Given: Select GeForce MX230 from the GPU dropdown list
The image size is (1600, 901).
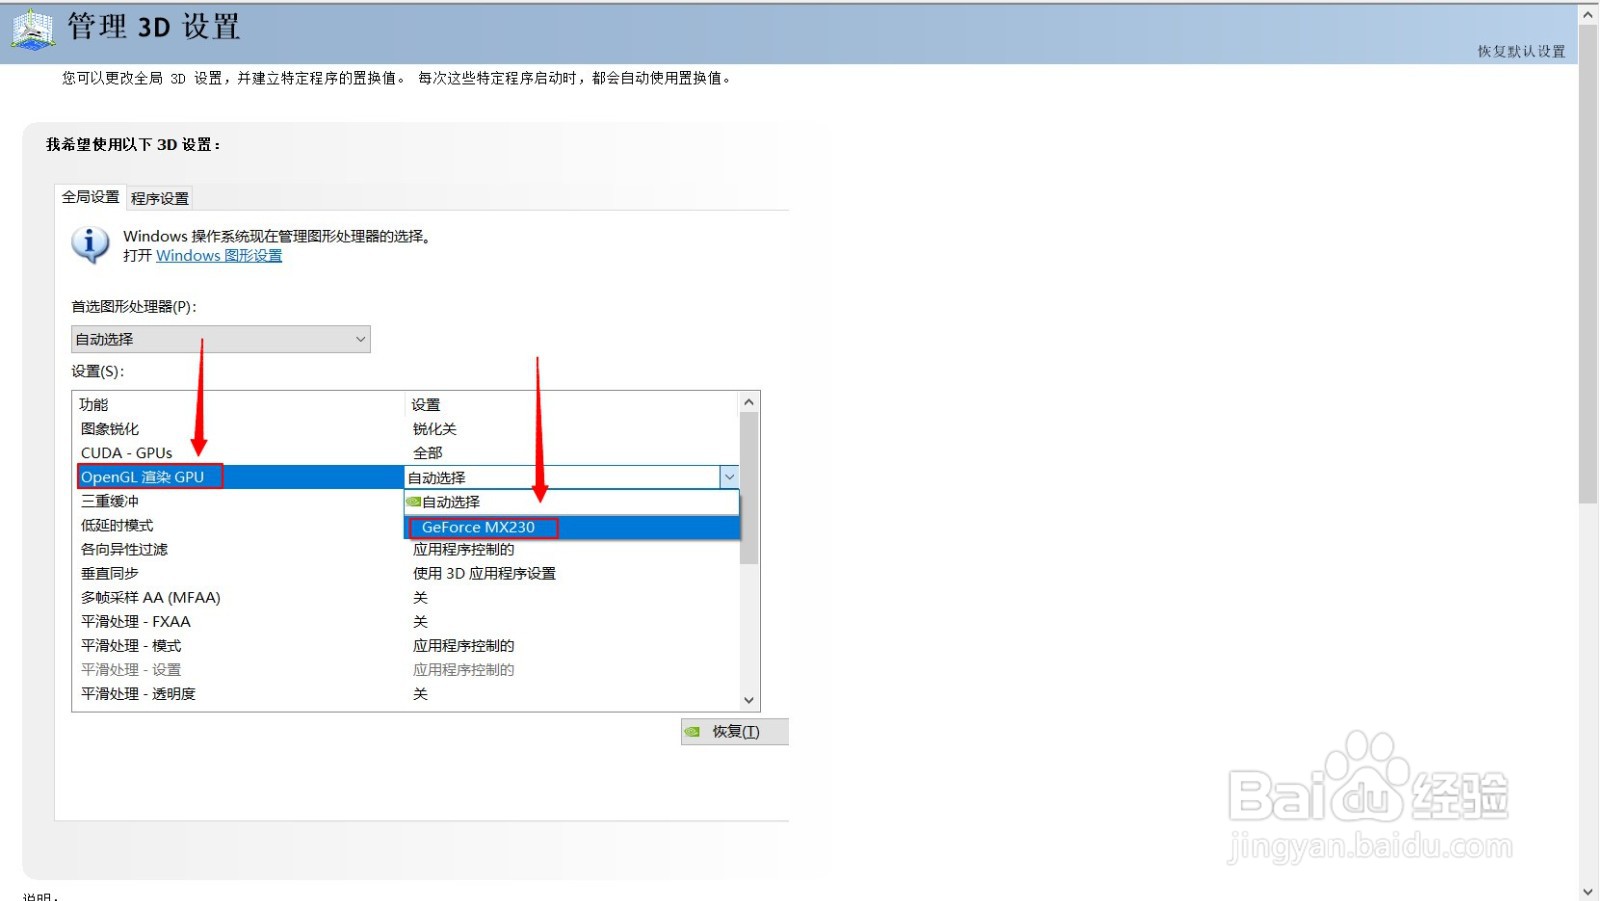Looking at the screenshot, I should coord(483,527).
